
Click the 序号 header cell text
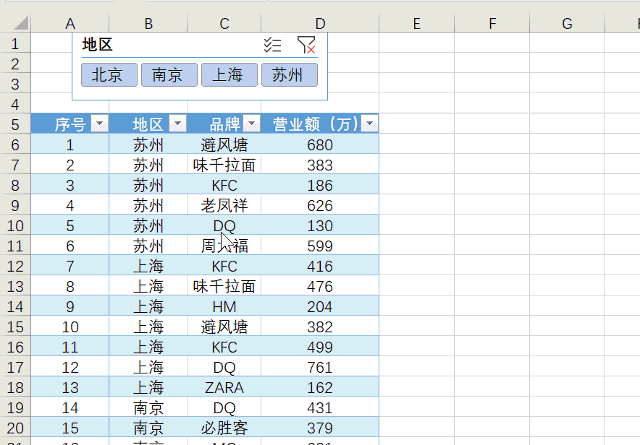tap(70, 124)
